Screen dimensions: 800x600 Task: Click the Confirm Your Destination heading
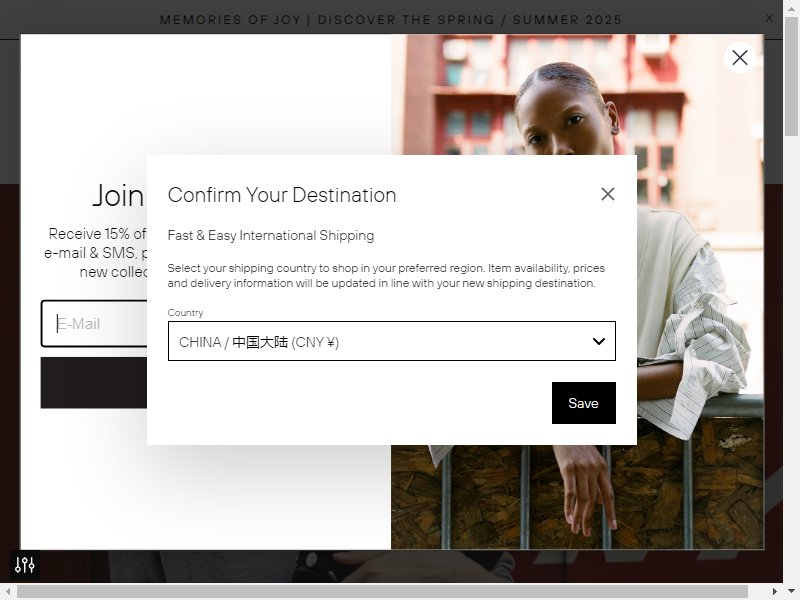282,195
